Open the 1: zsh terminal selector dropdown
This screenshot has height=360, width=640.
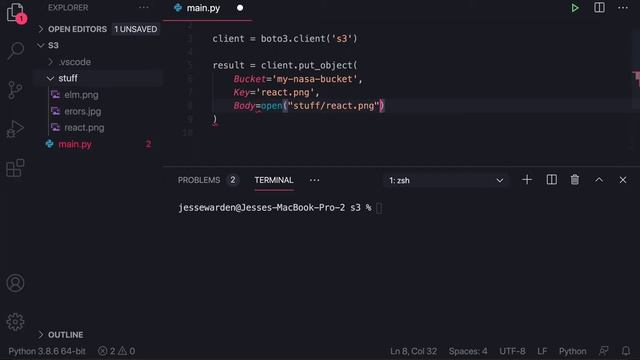click(x=446, y=180)
